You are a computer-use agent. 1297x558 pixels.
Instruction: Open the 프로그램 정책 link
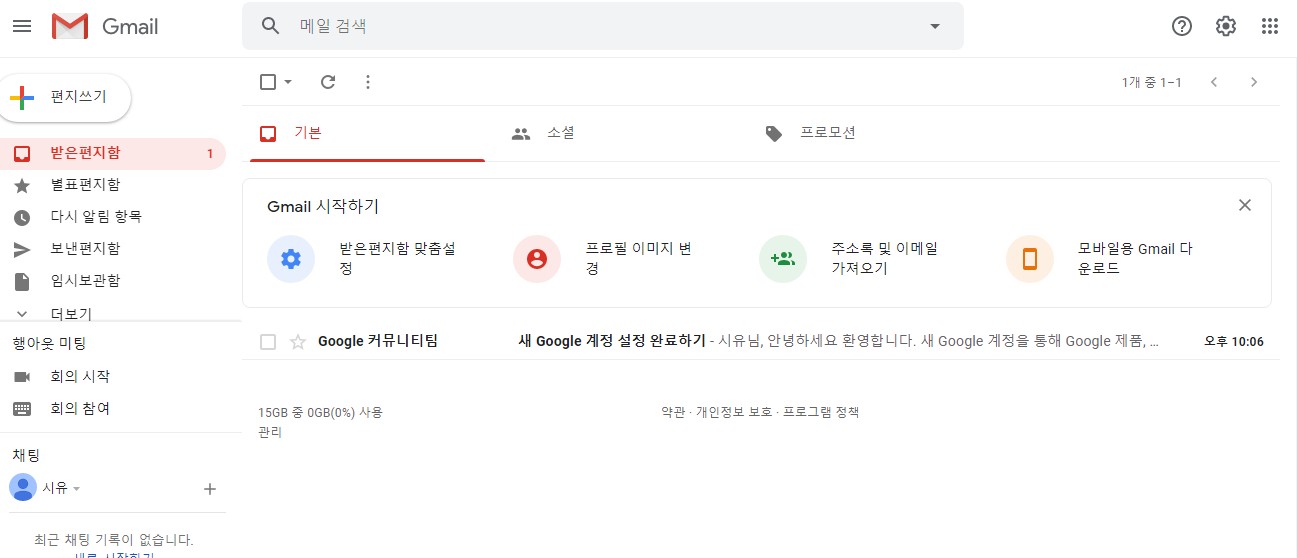pos(821,412)
